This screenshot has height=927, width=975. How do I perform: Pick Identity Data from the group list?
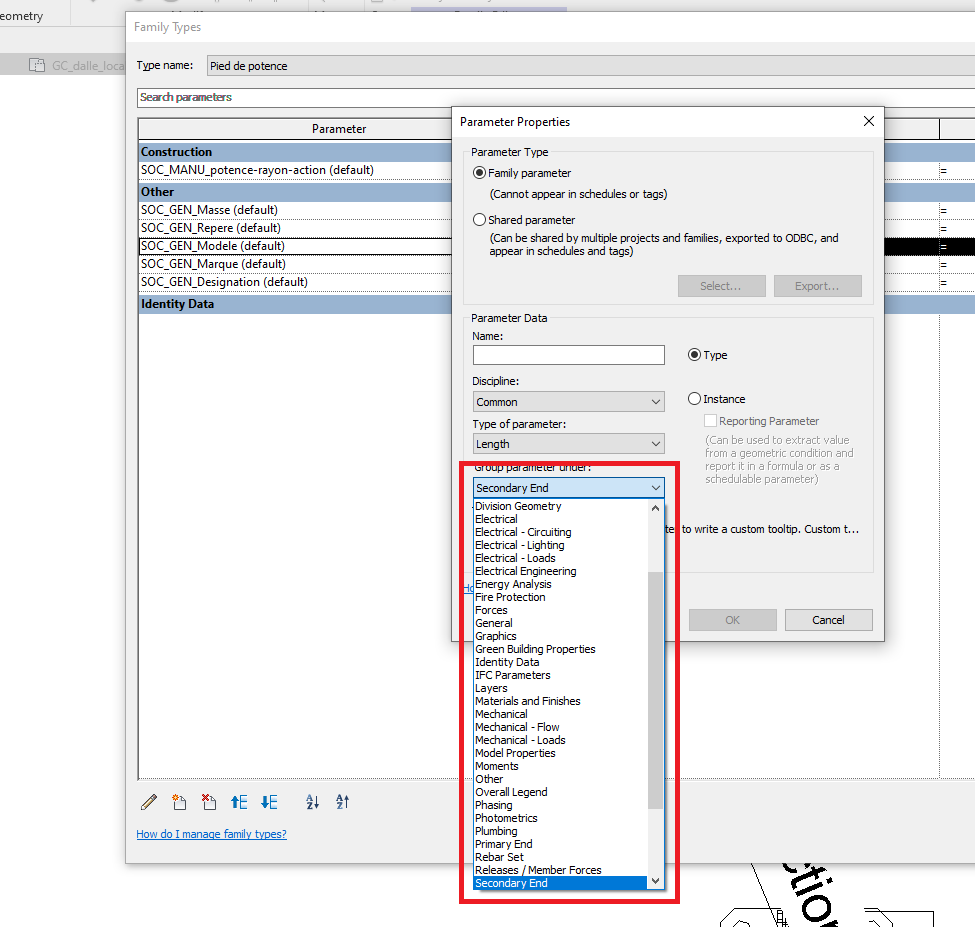tap(507, 662)
